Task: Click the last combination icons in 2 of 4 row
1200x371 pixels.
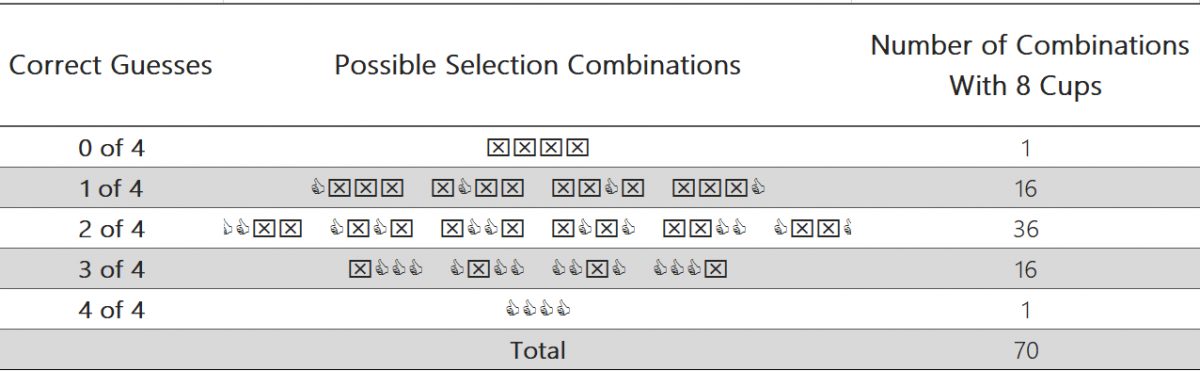Action: [814, 229]
